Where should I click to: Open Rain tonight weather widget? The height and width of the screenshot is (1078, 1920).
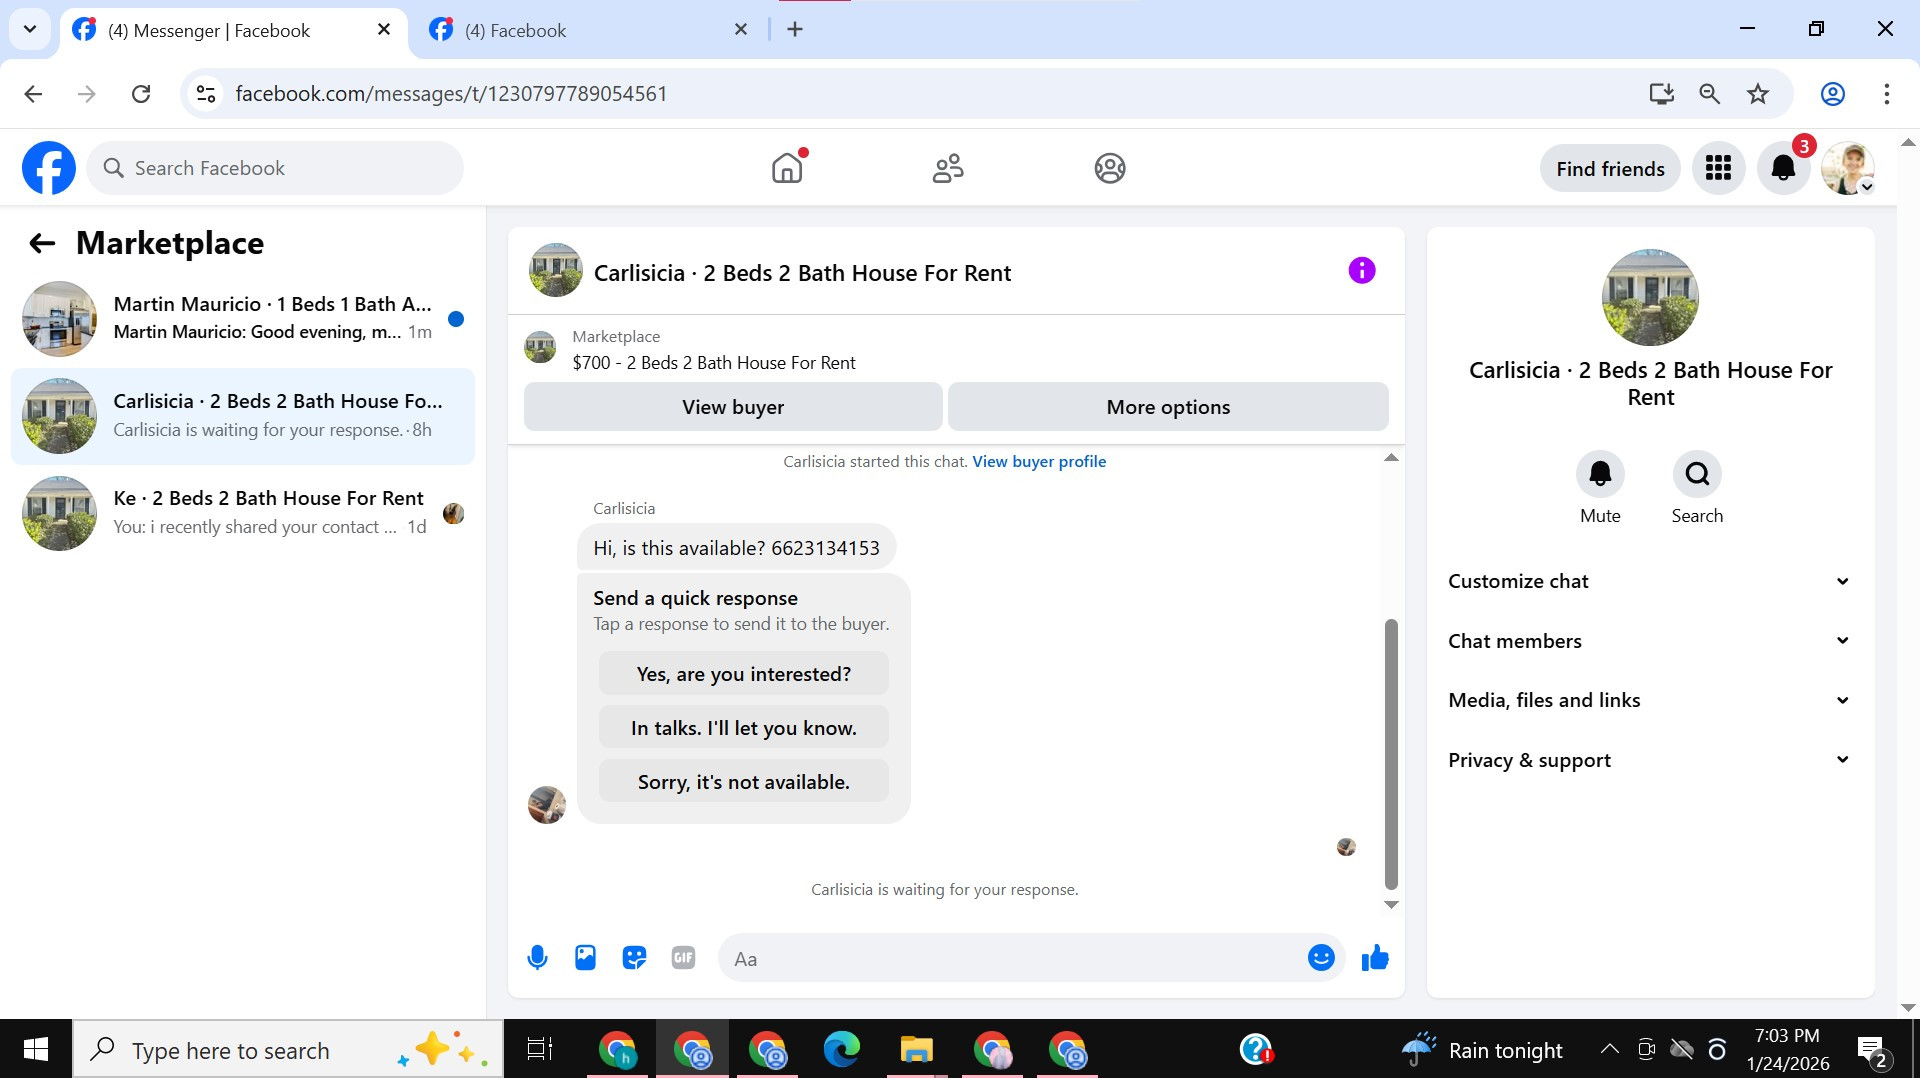click(x=1482, y=1049)
